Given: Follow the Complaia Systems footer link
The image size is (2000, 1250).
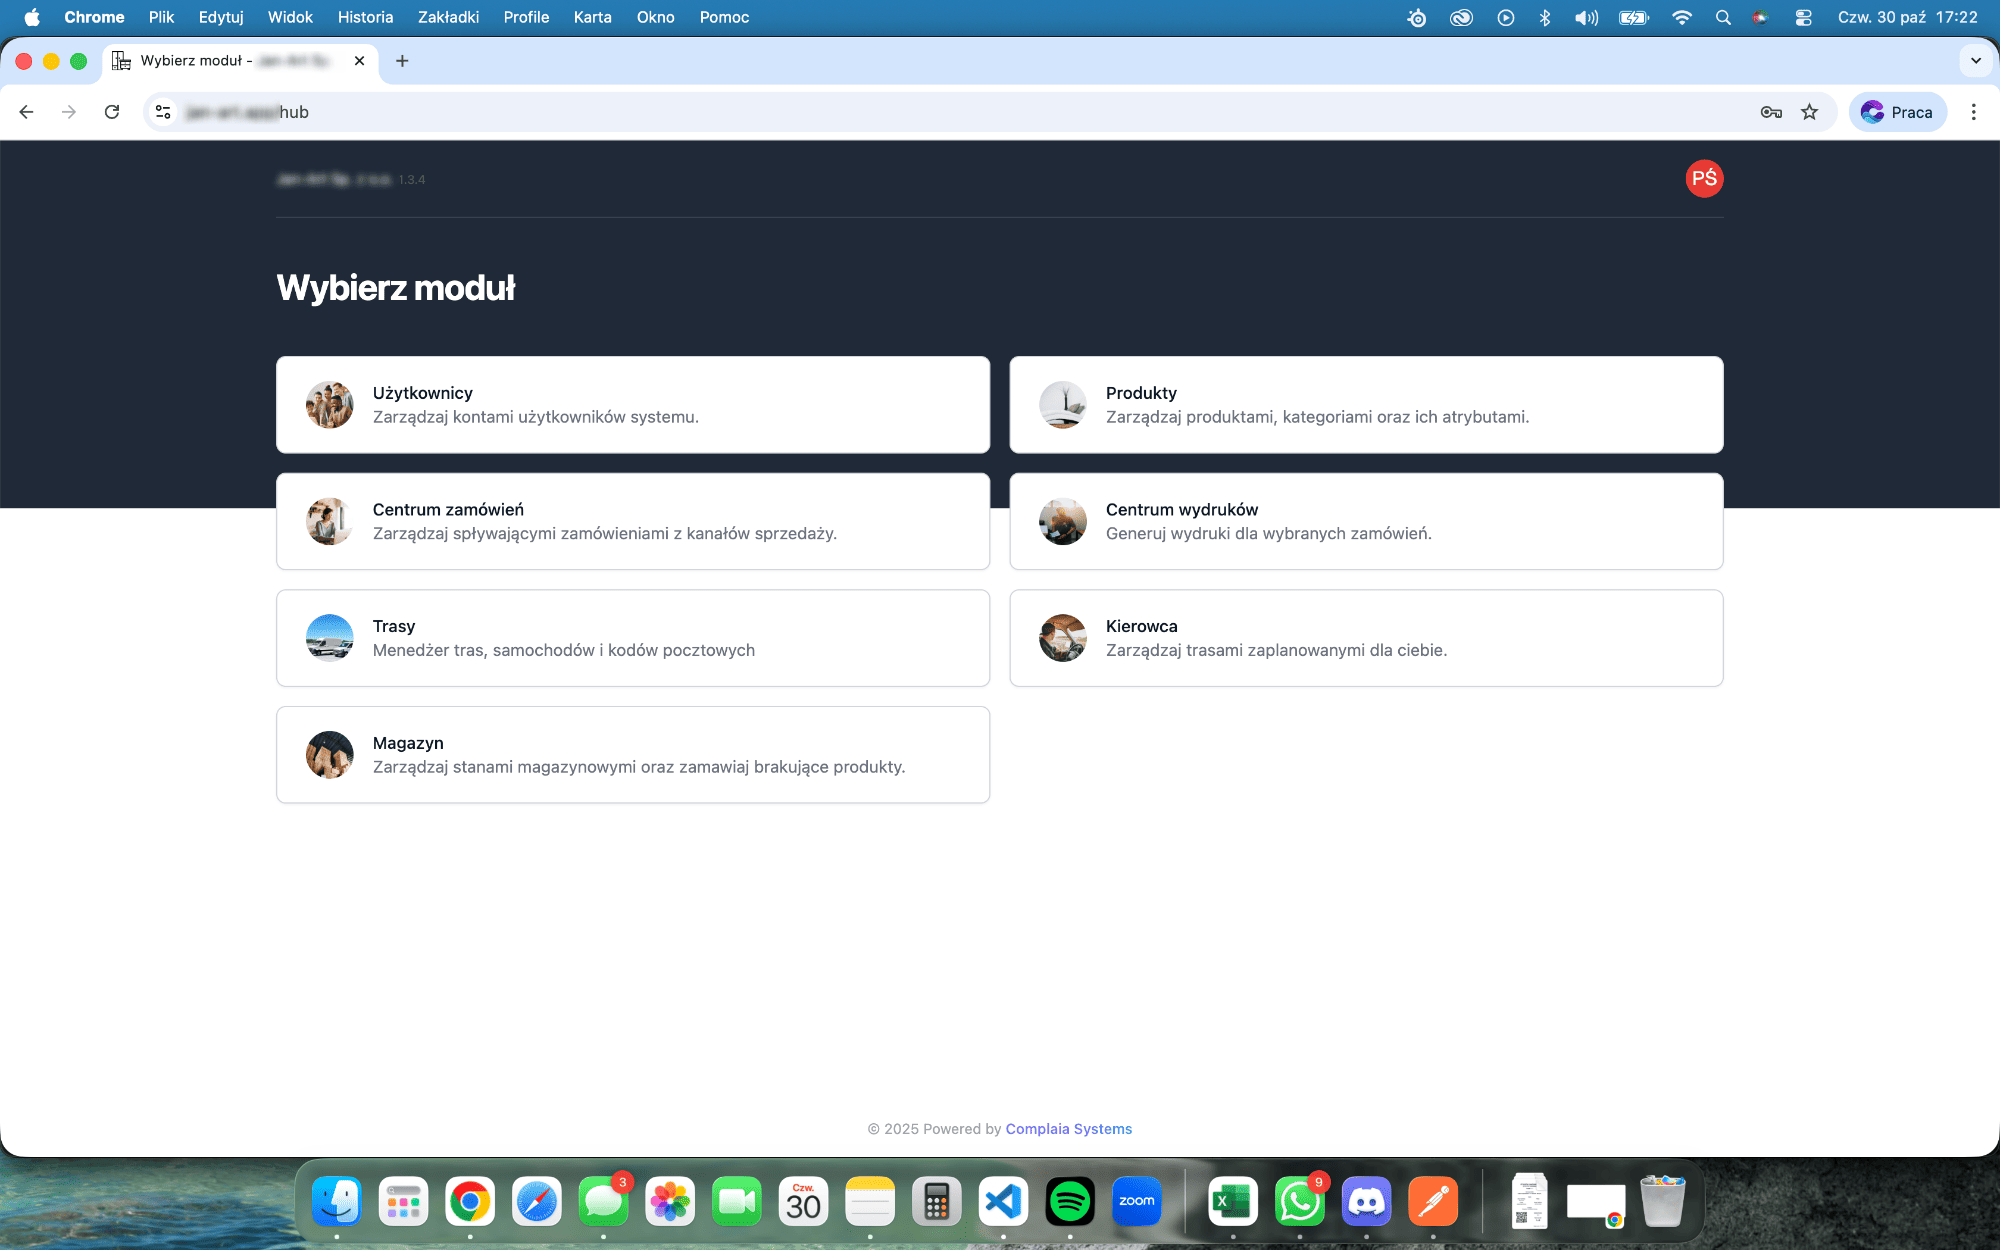Looking at the screenshot, I should (x=1068, y=1129).
